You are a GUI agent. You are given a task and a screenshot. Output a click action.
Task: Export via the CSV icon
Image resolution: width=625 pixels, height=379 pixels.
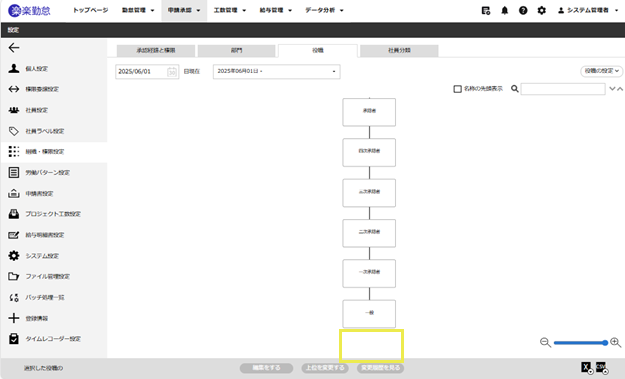[601, 368]
